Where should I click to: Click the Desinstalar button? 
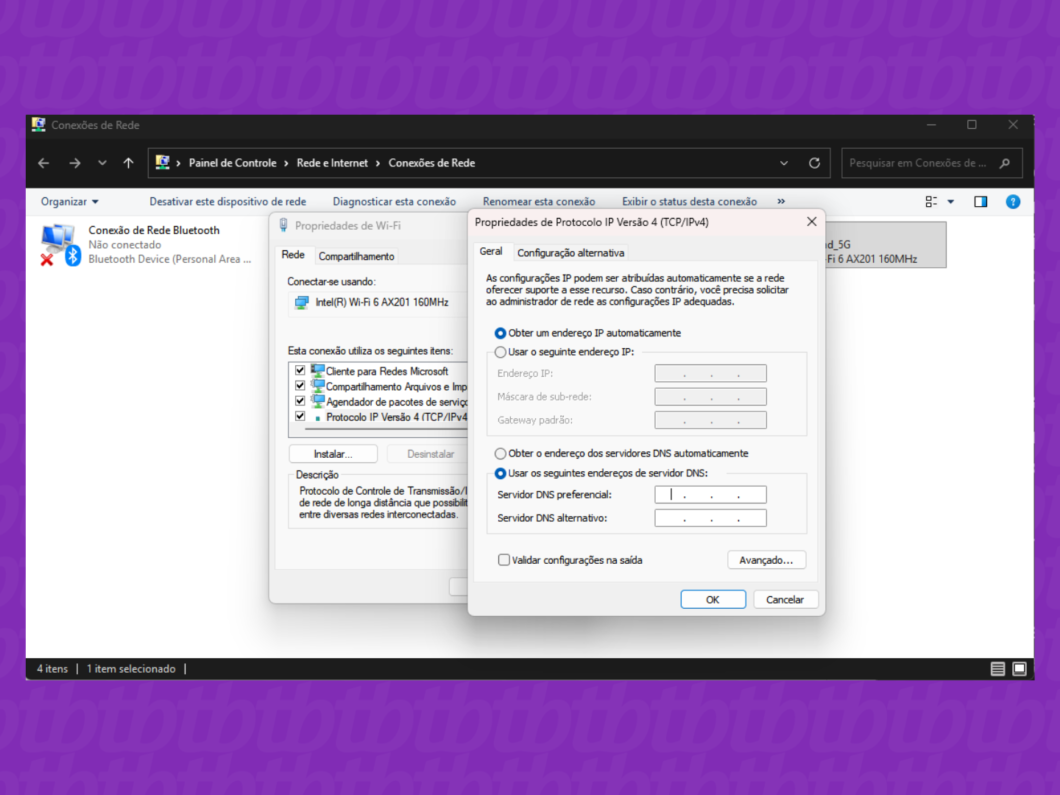[430, 454]
